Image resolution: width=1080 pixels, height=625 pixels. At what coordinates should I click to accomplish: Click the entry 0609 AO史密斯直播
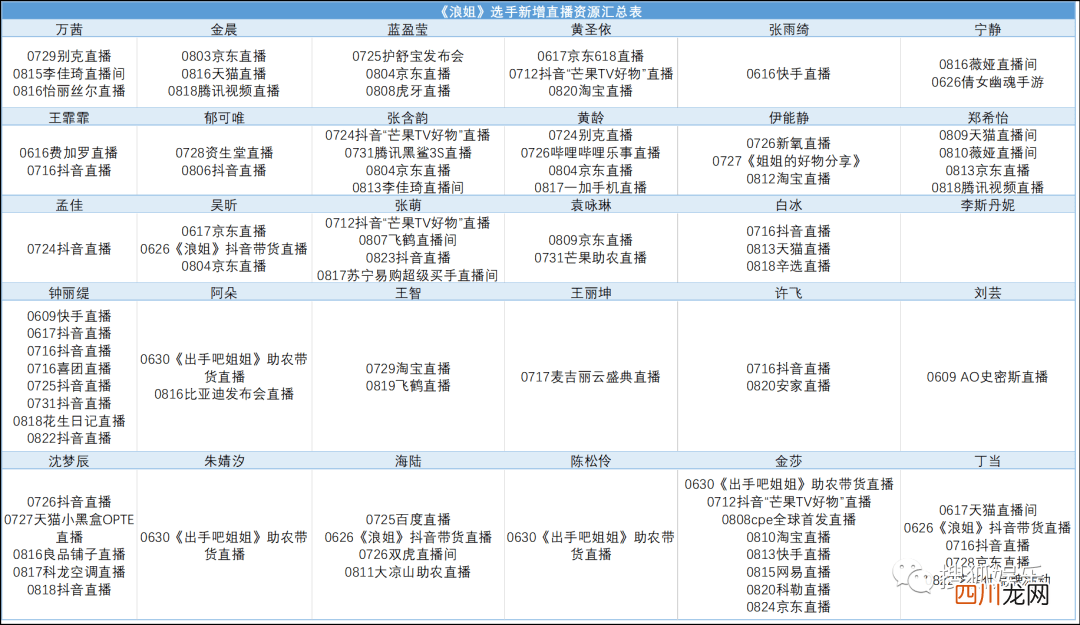coord(988,377)
